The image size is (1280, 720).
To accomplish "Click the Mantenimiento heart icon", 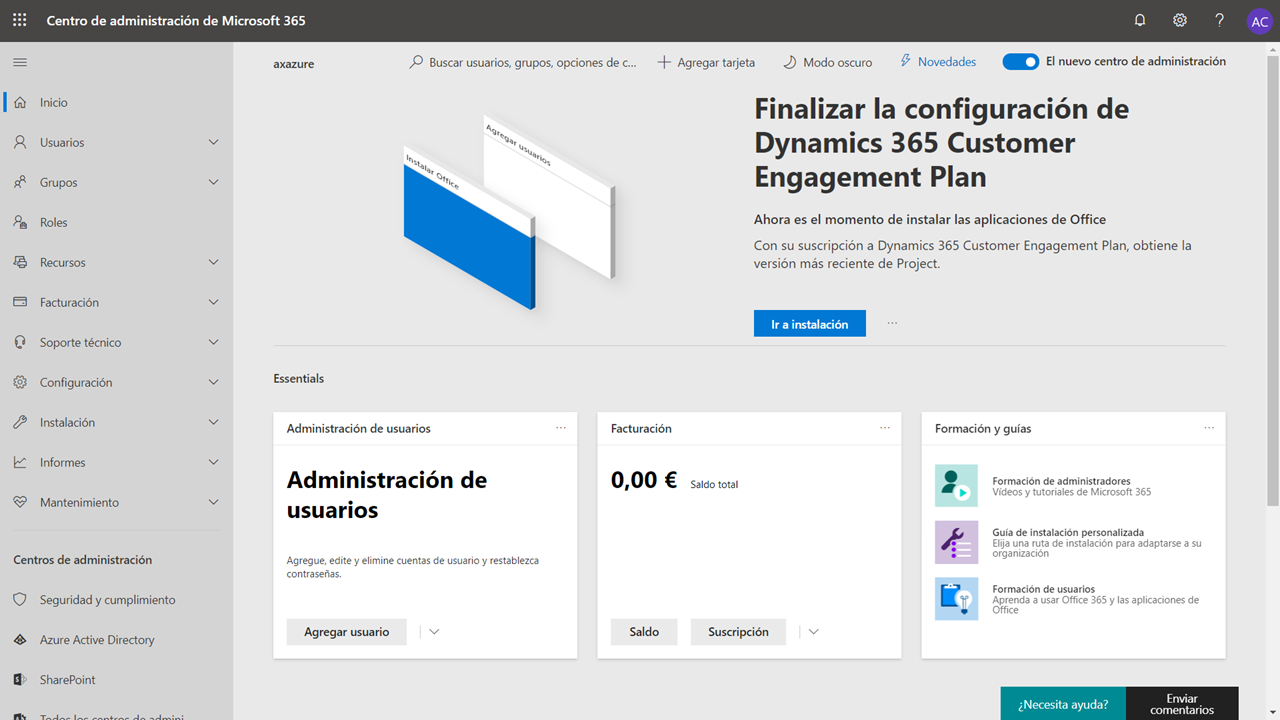I will click(x=20, y=502).
